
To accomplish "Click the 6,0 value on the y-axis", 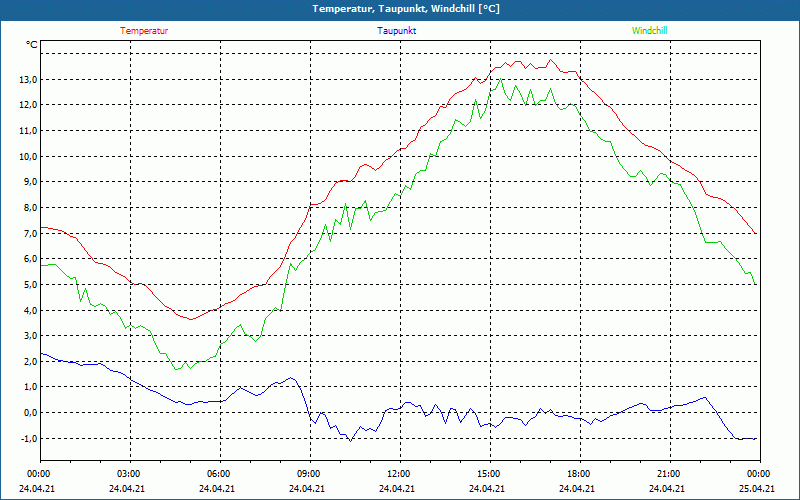I will 30,259.
